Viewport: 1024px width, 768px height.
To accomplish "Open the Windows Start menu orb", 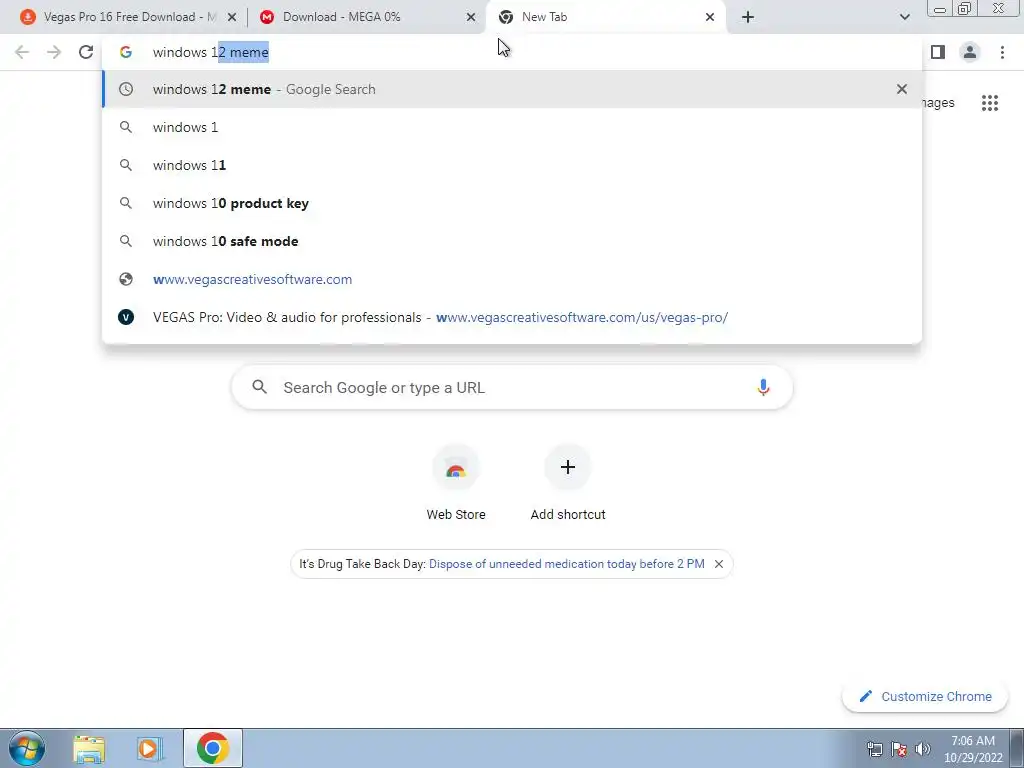I will [x=27, y=748].
